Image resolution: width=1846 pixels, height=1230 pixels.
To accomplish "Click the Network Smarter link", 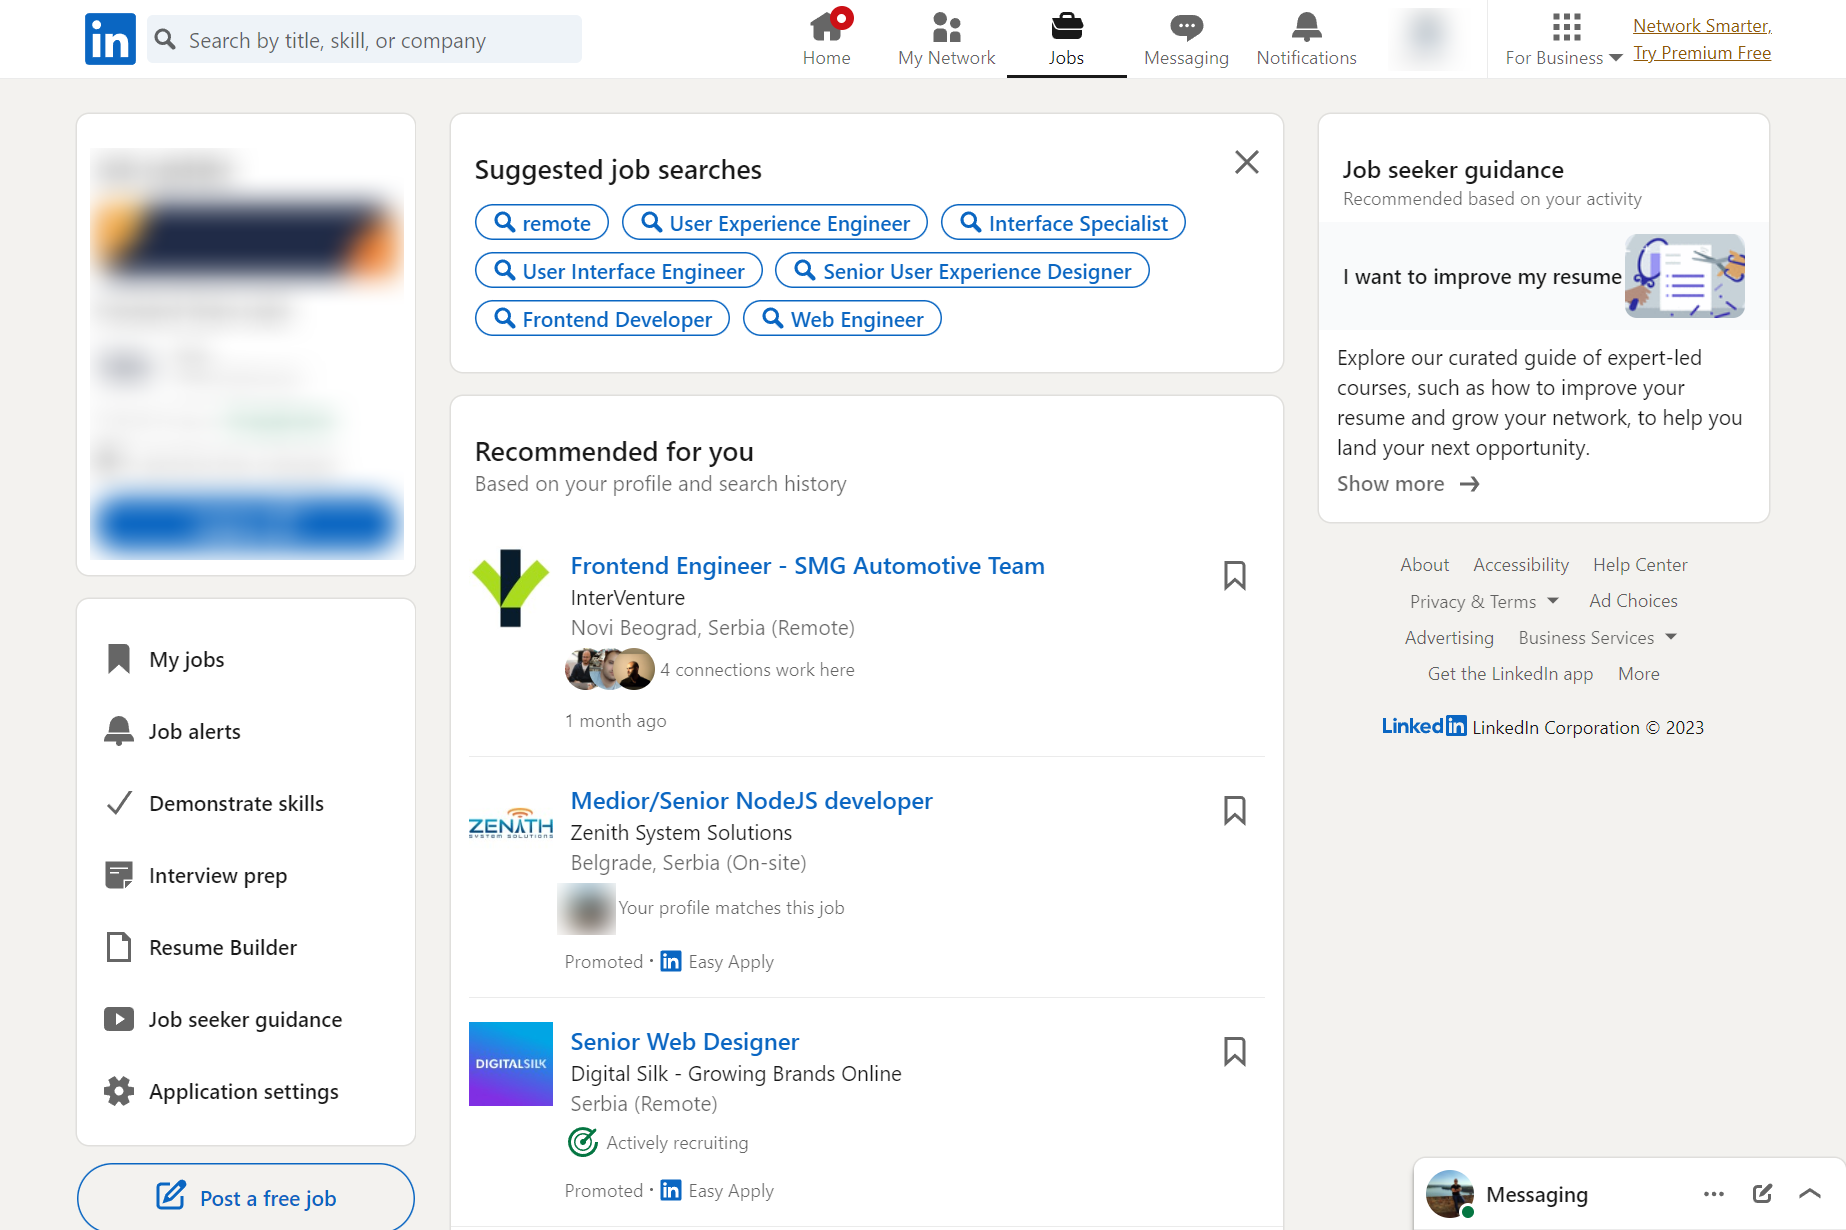I will [x=1702, y=26].
